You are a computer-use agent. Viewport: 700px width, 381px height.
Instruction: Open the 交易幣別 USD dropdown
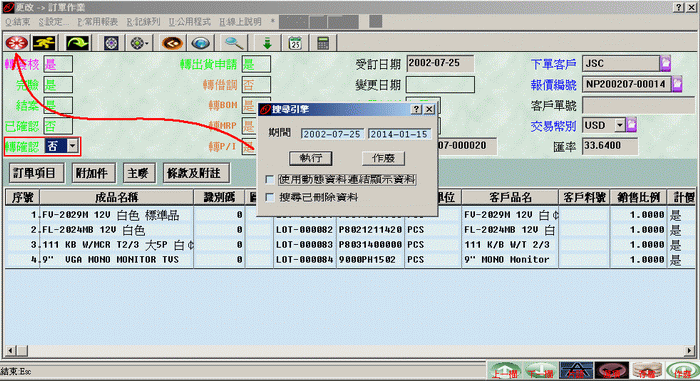click(620, 125)
